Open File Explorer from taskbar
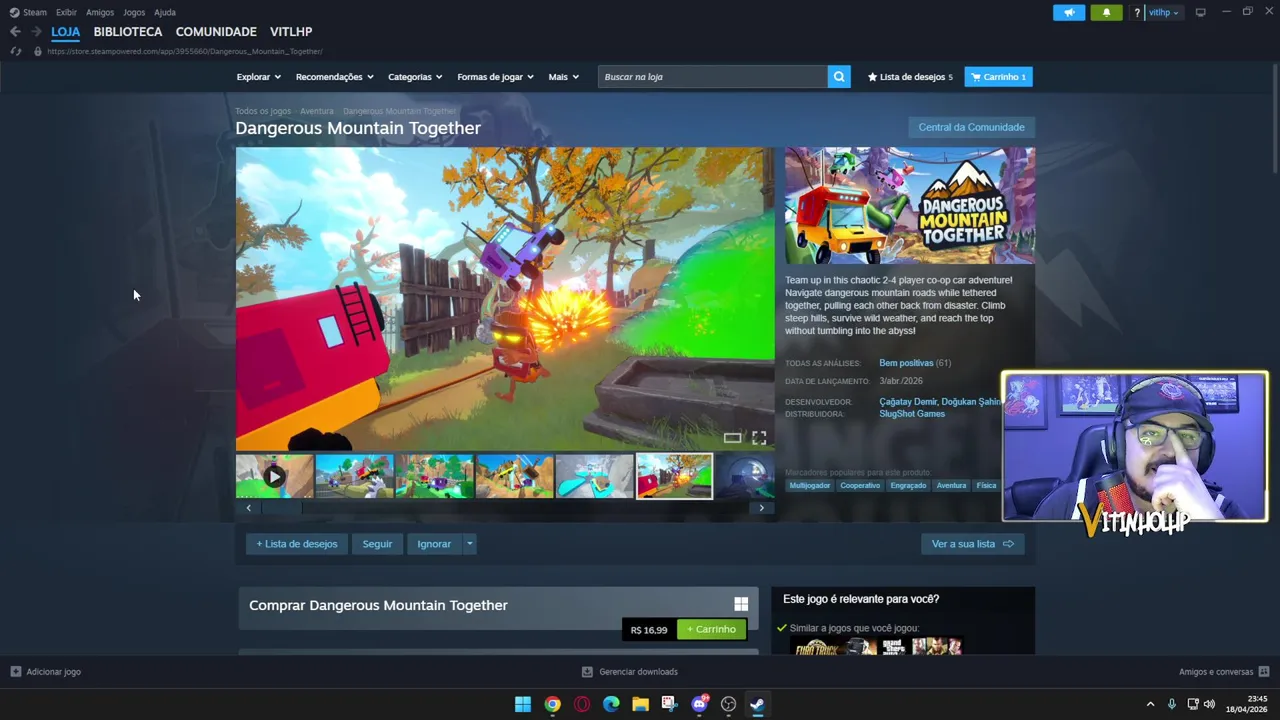This screenshot has width=1280, height=720. 640,704
